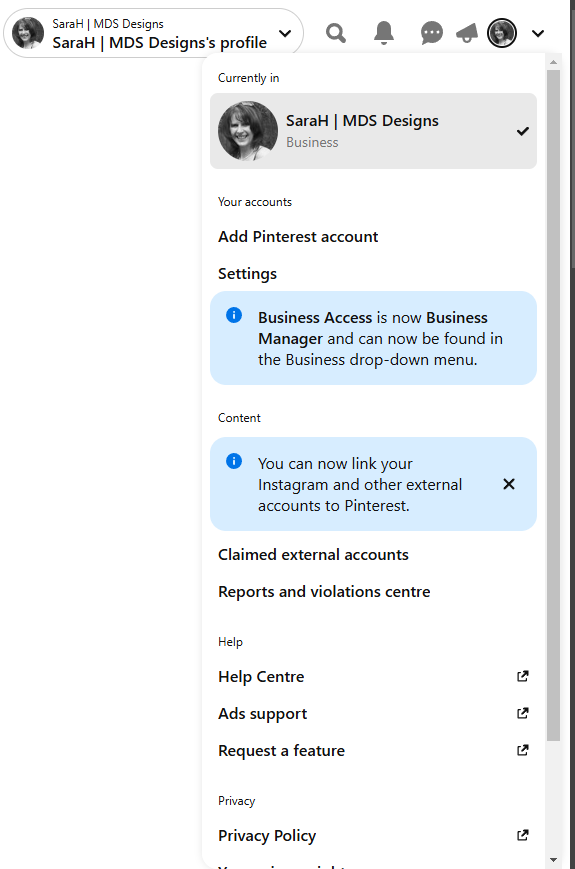Click external link icon beside Help Centre

tap(522, 676)
